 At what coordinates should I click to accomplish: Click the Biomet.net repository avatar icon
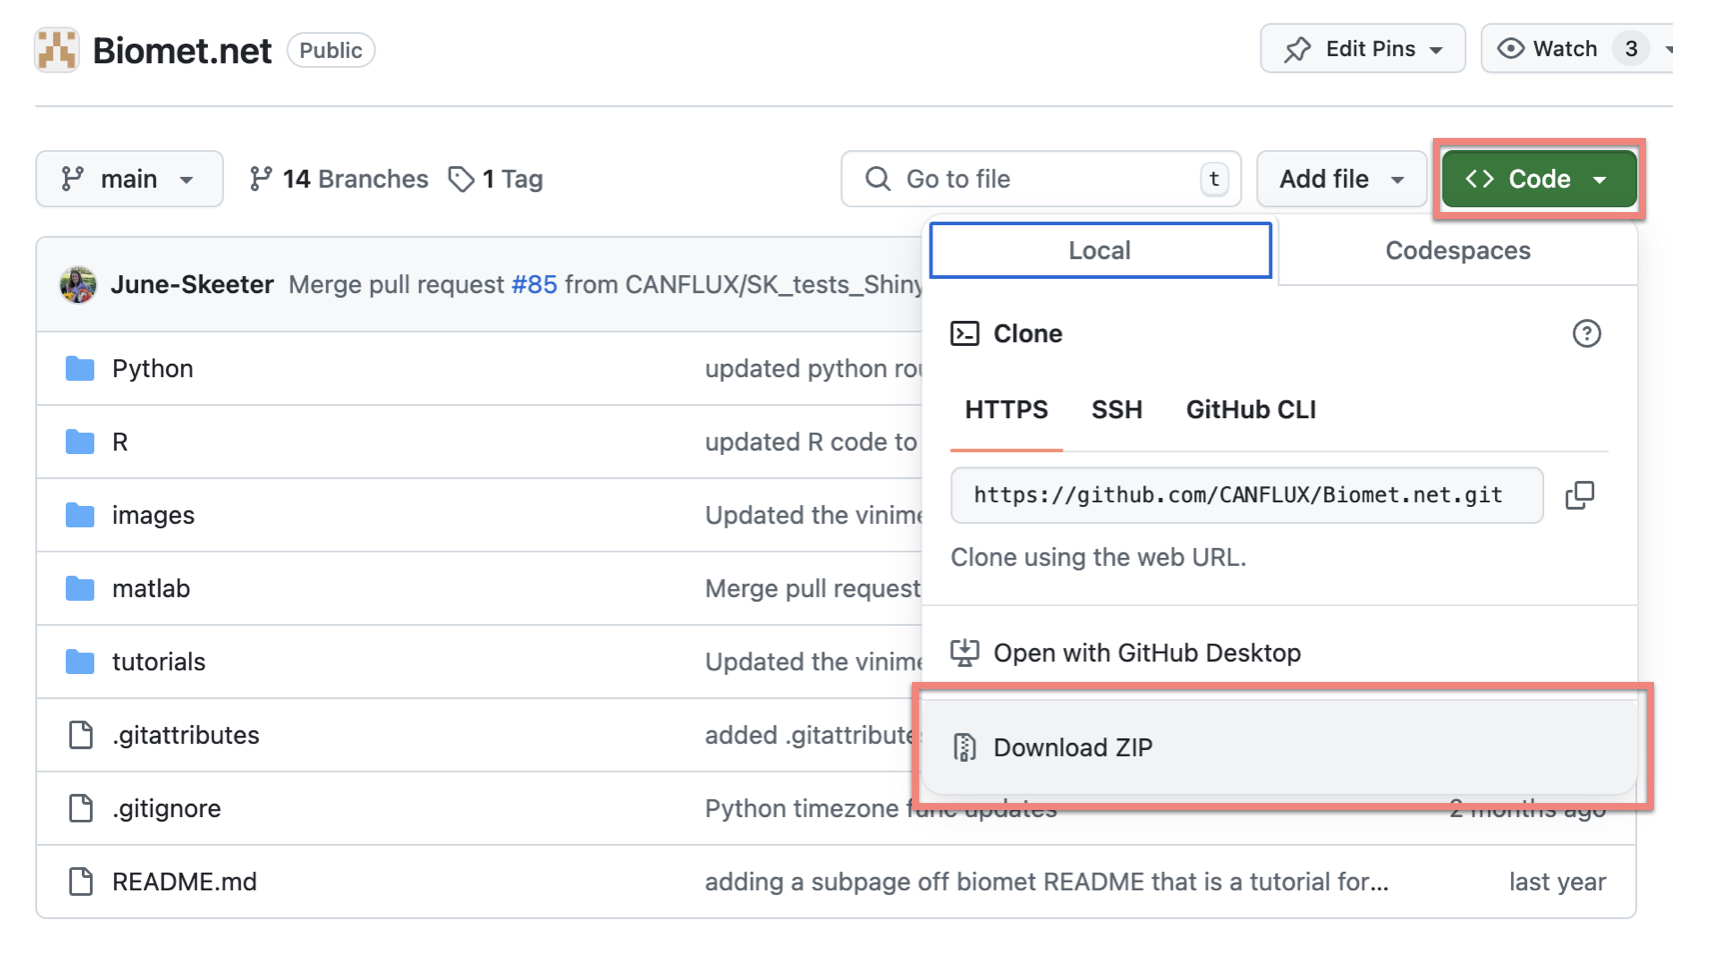pyautogui.click(x=57, y=50)
